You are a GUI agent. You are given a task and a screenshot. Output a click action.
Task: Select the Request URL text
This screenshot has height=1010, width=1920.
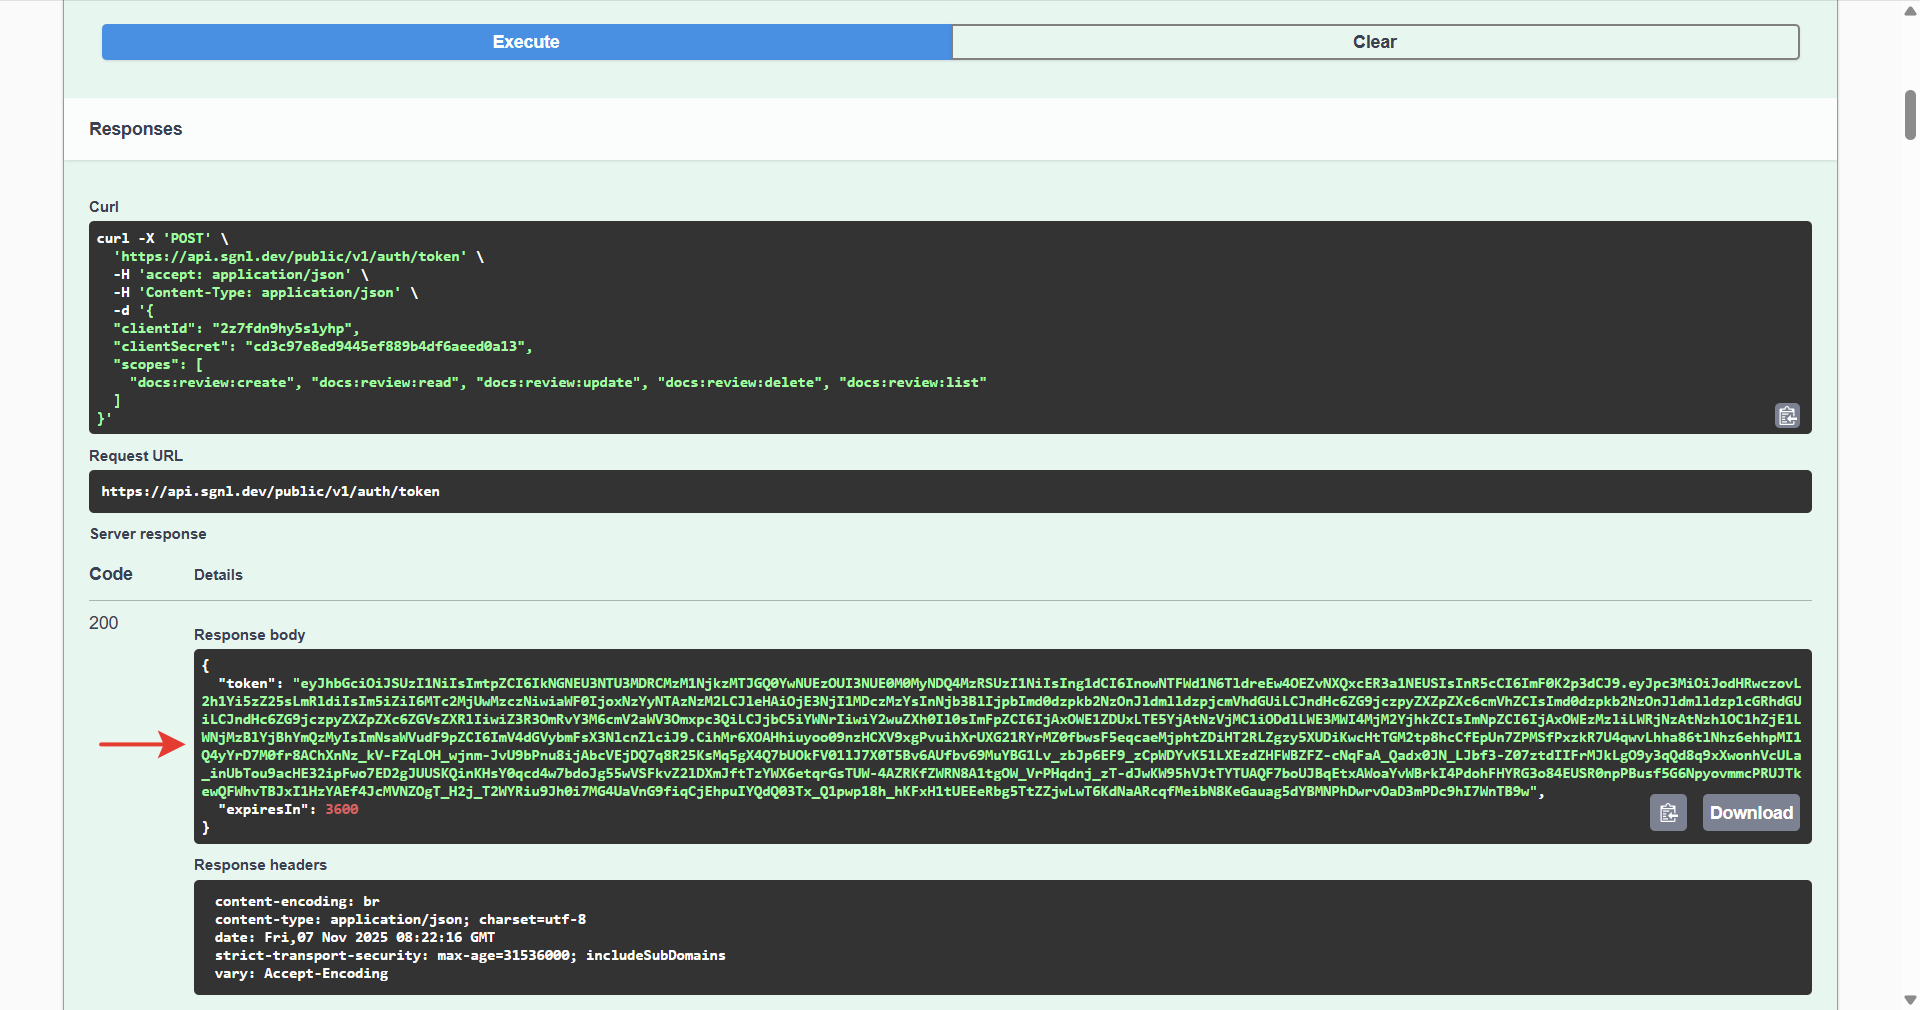[270, 491]
